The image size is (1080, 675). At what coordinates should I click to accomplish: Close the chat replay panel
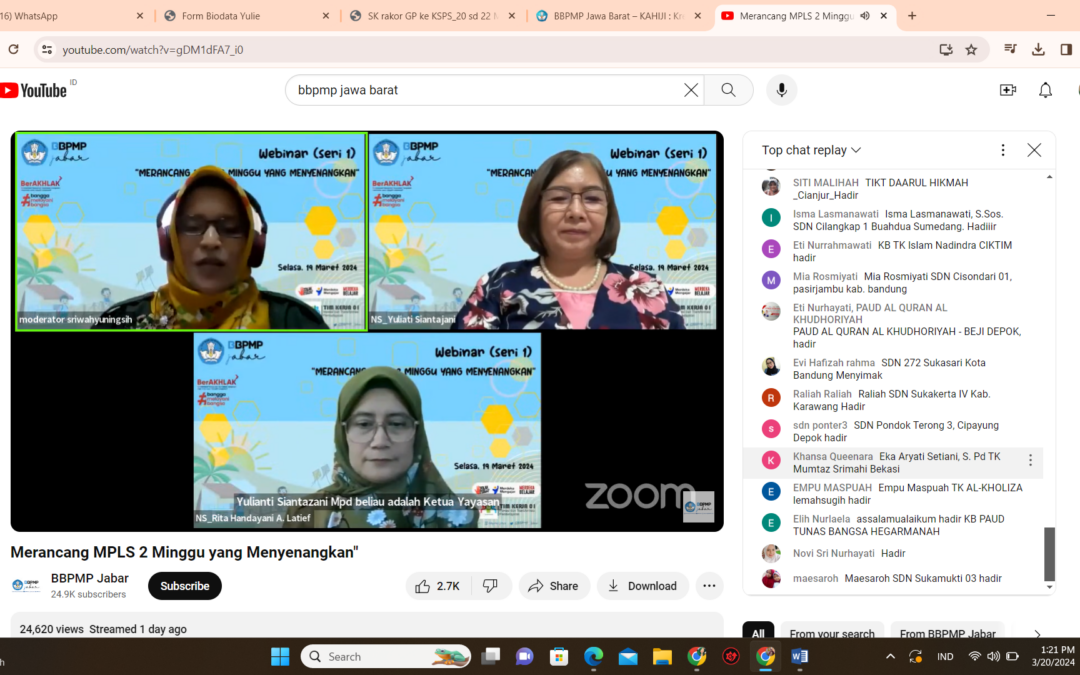(1034, 150)
